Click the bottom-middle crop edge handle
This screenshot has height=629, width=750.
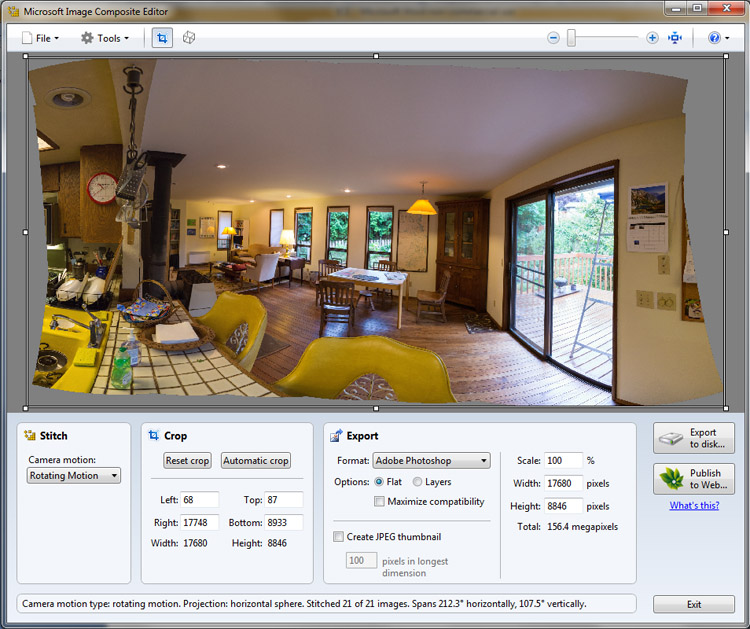coord(376,408)
